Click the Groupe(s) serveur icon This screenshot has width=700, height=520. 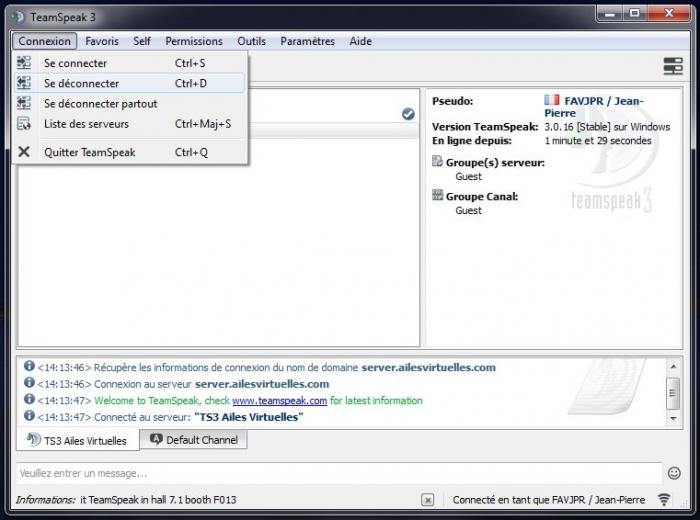click(438, 161)
